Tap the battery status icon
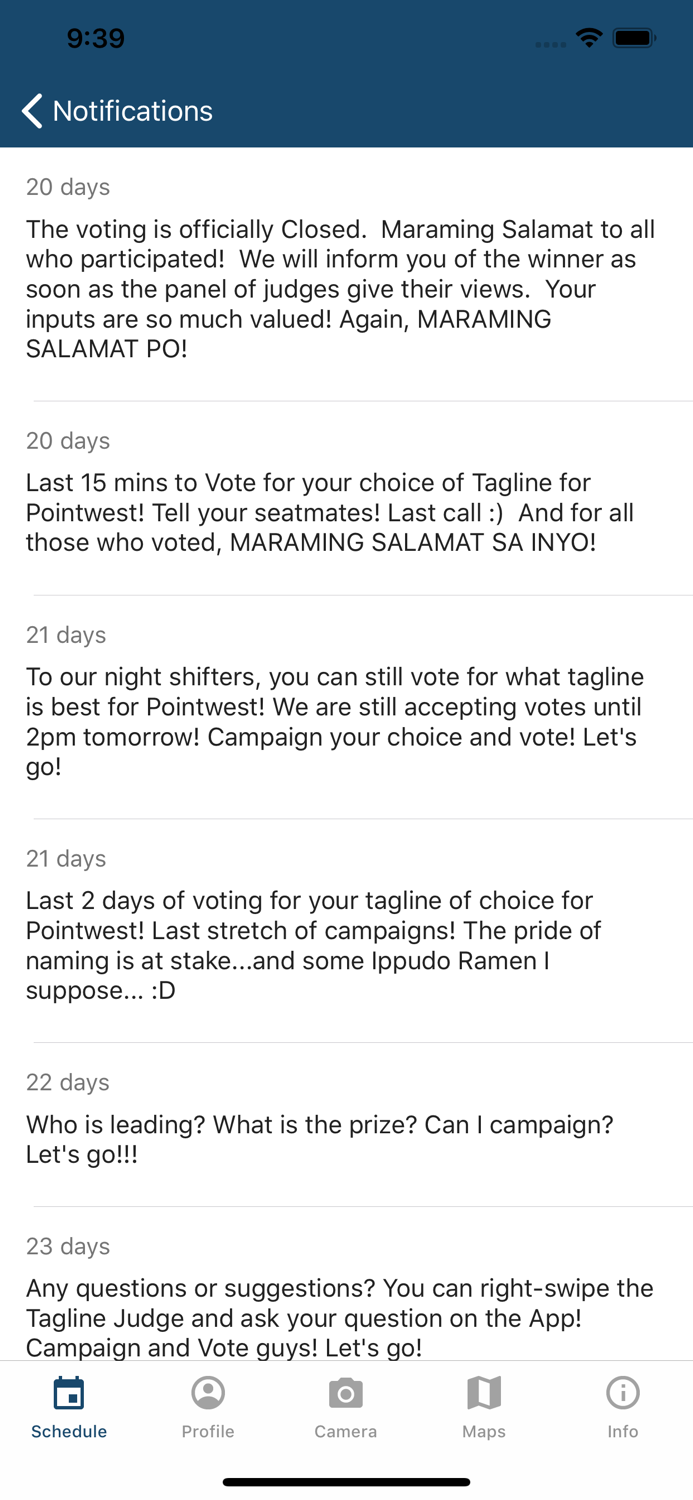693x1500 pixels. pyautogui.click(x=634, y=39)
